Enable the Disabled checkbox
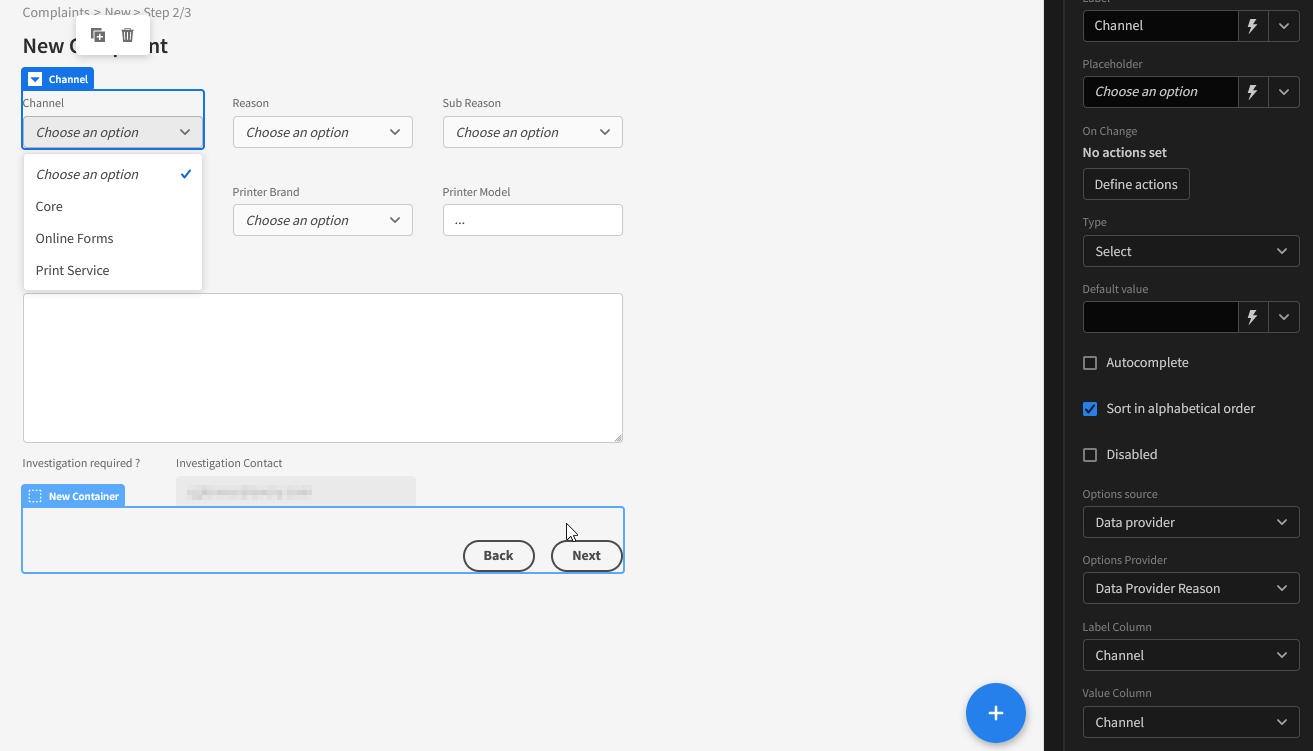This screenshot has height=751, width=1313. tap(1089, 455)
